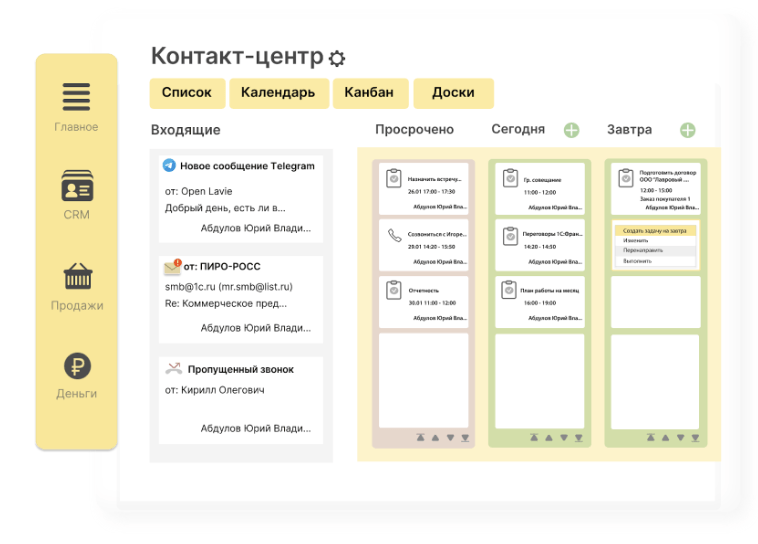The width and height of the screenshot is (758, 544).
Task: Click clipboard icon on Переговоры 1С:Франч card
Action: click(510, 236)
